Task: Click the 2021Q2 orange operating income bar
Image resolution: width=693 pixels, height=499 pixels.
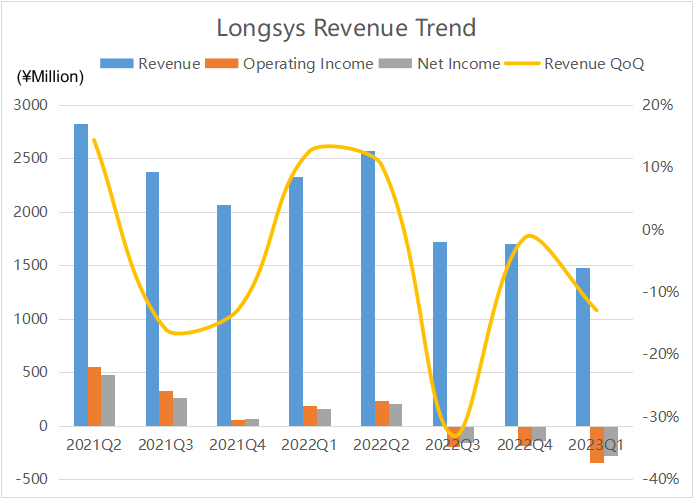Action: 94,396
